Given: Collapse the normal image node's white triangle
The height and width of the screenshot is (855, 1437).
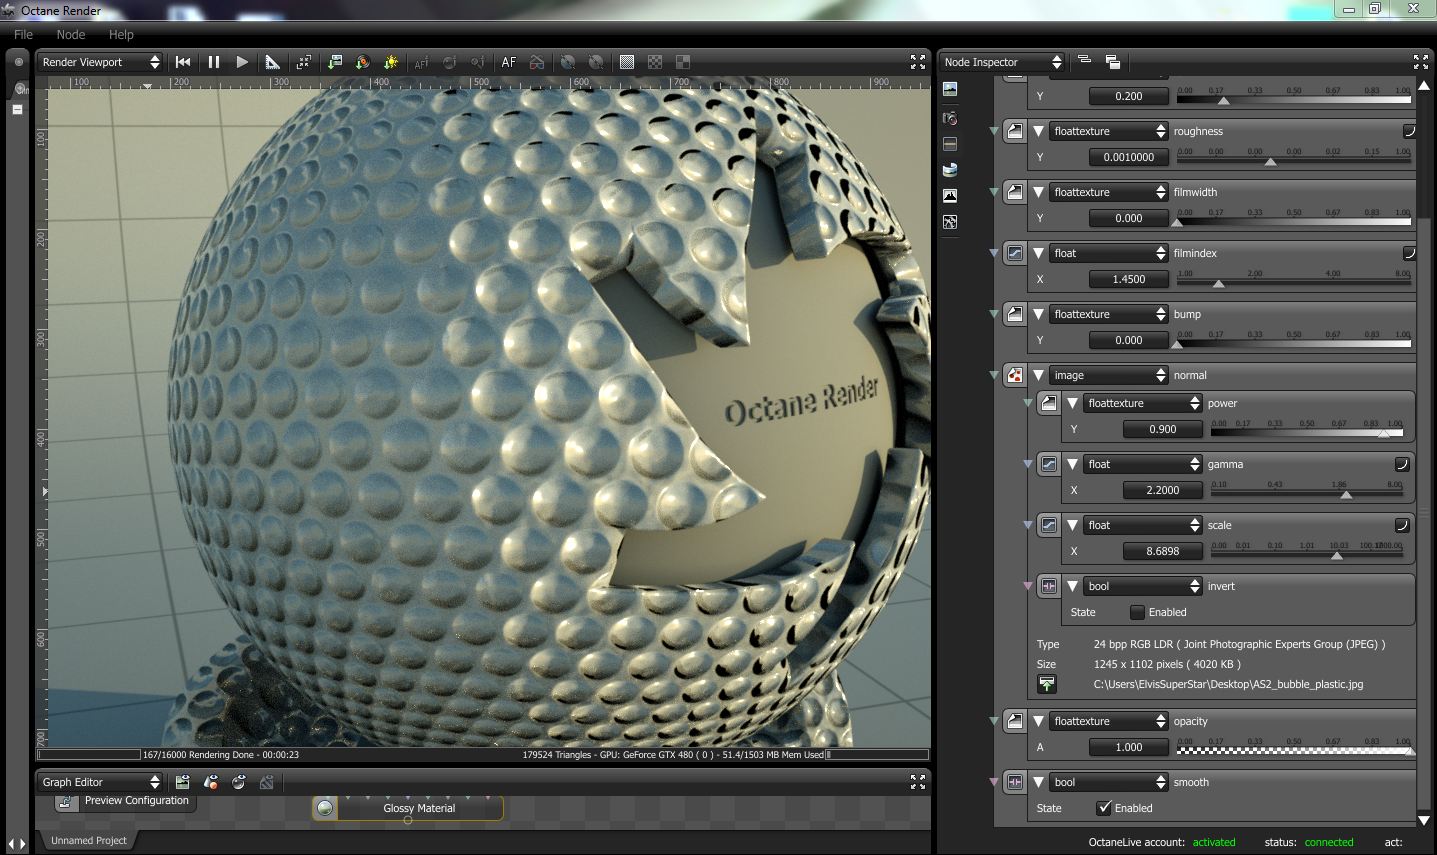Looking at the screenshot, I should click(1039, 375).
